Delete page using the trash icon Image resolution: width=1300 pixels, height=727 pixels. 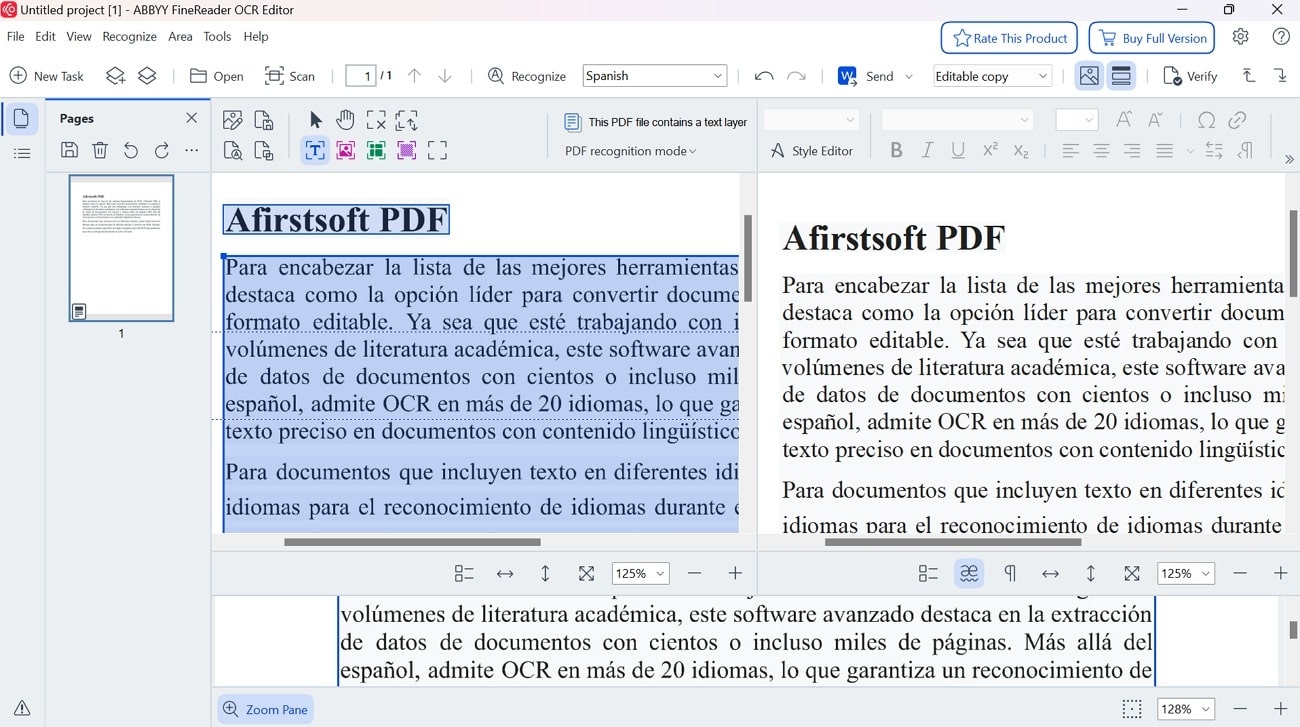tap(100, 151)
